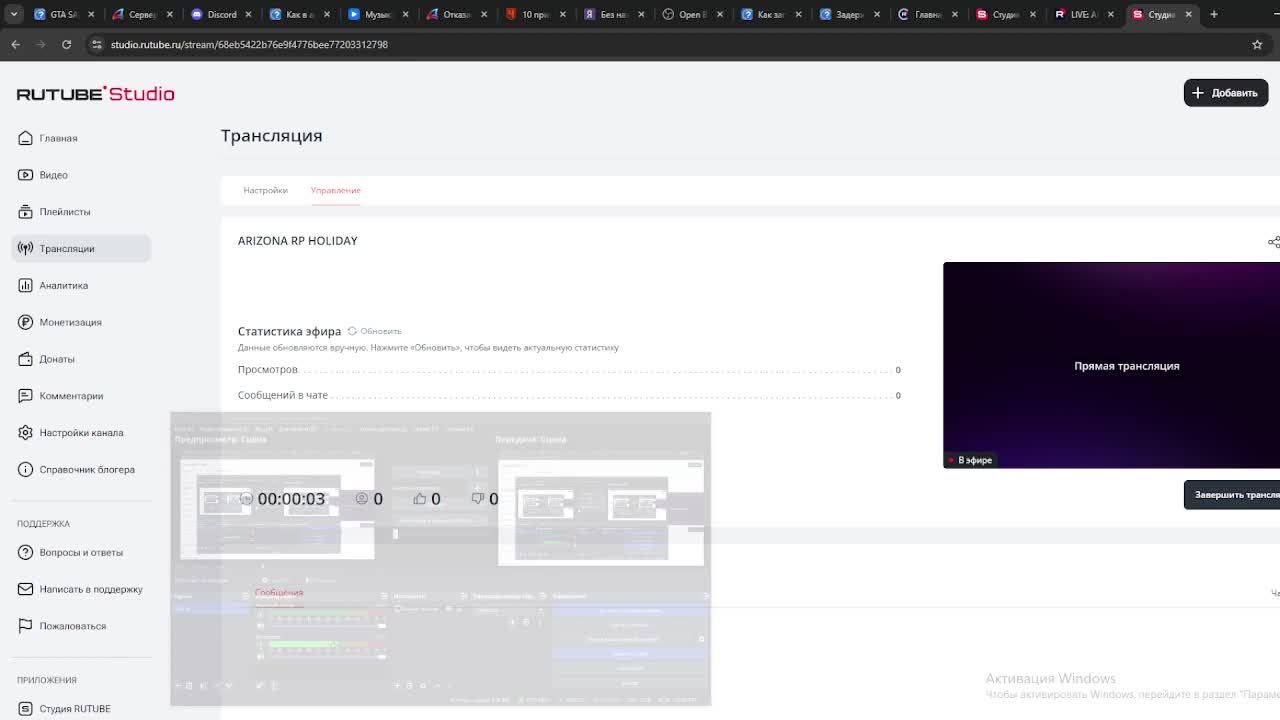Screen dimensions: 1280x720
Task: Click the Просмотров statistics row
Action: click(569, 370)
